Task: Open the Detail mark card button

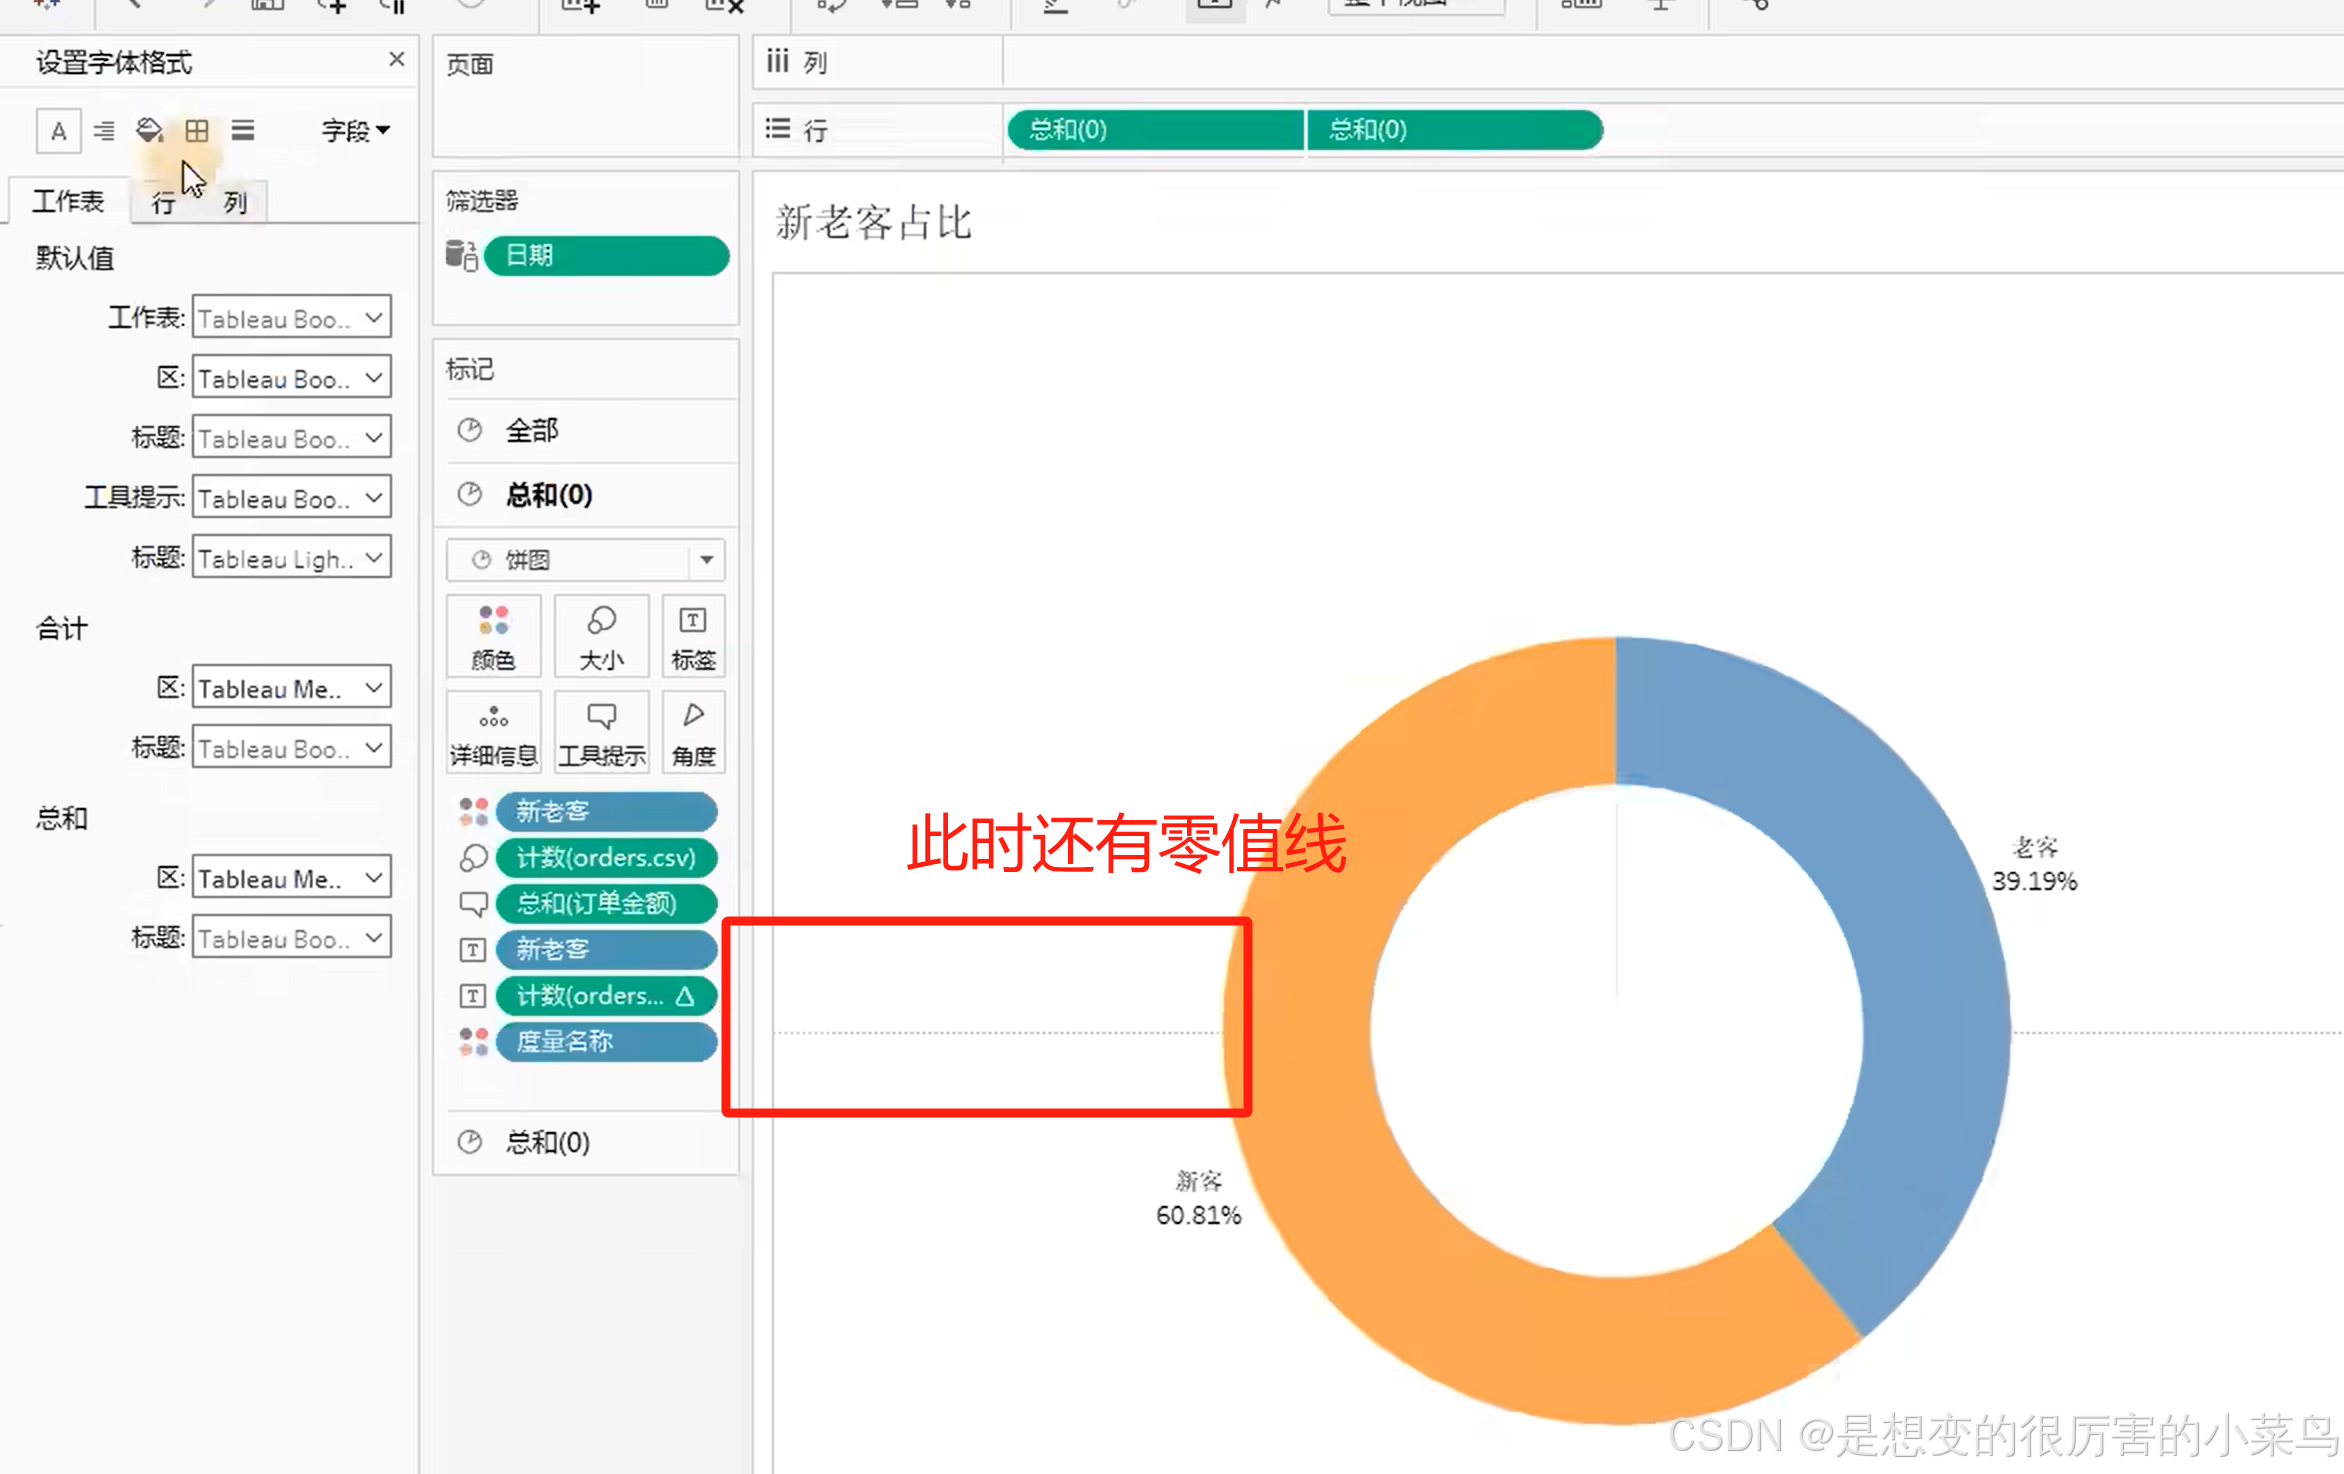Action: click(493, 732)
